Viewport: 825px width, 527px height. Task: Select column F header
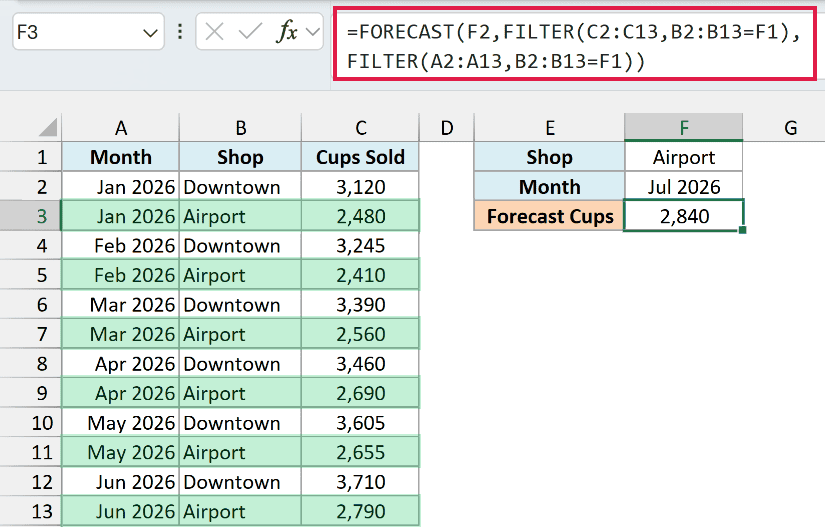tap(683, 128)
